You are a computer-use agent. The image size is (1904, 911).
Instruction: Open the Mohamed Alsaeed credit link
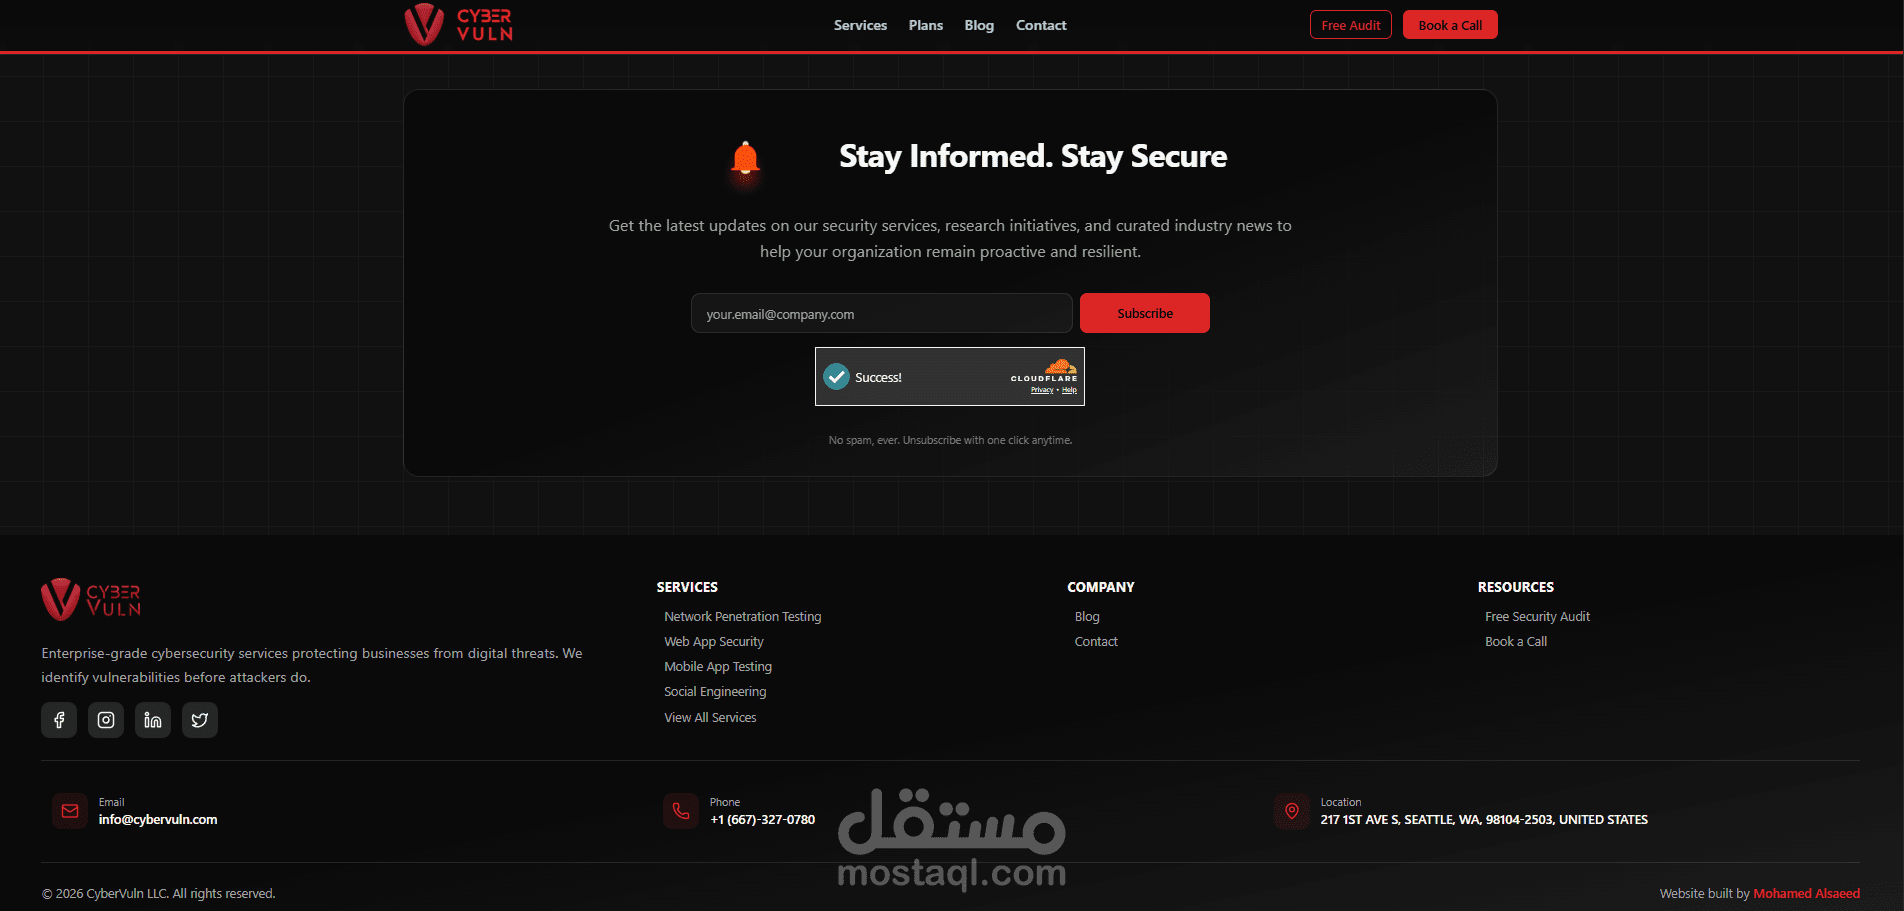pos(1806,894)
